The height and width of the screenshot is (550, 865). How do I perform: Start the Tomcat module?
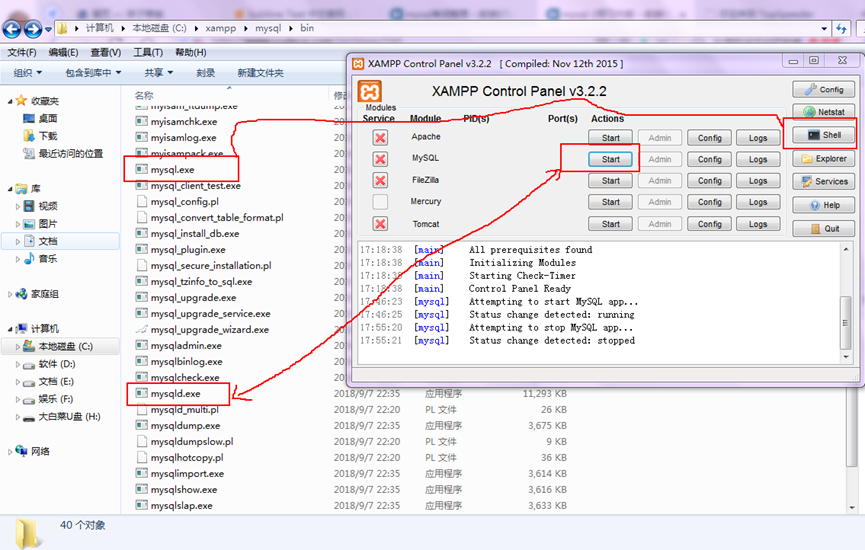click(x=610, y=223)
